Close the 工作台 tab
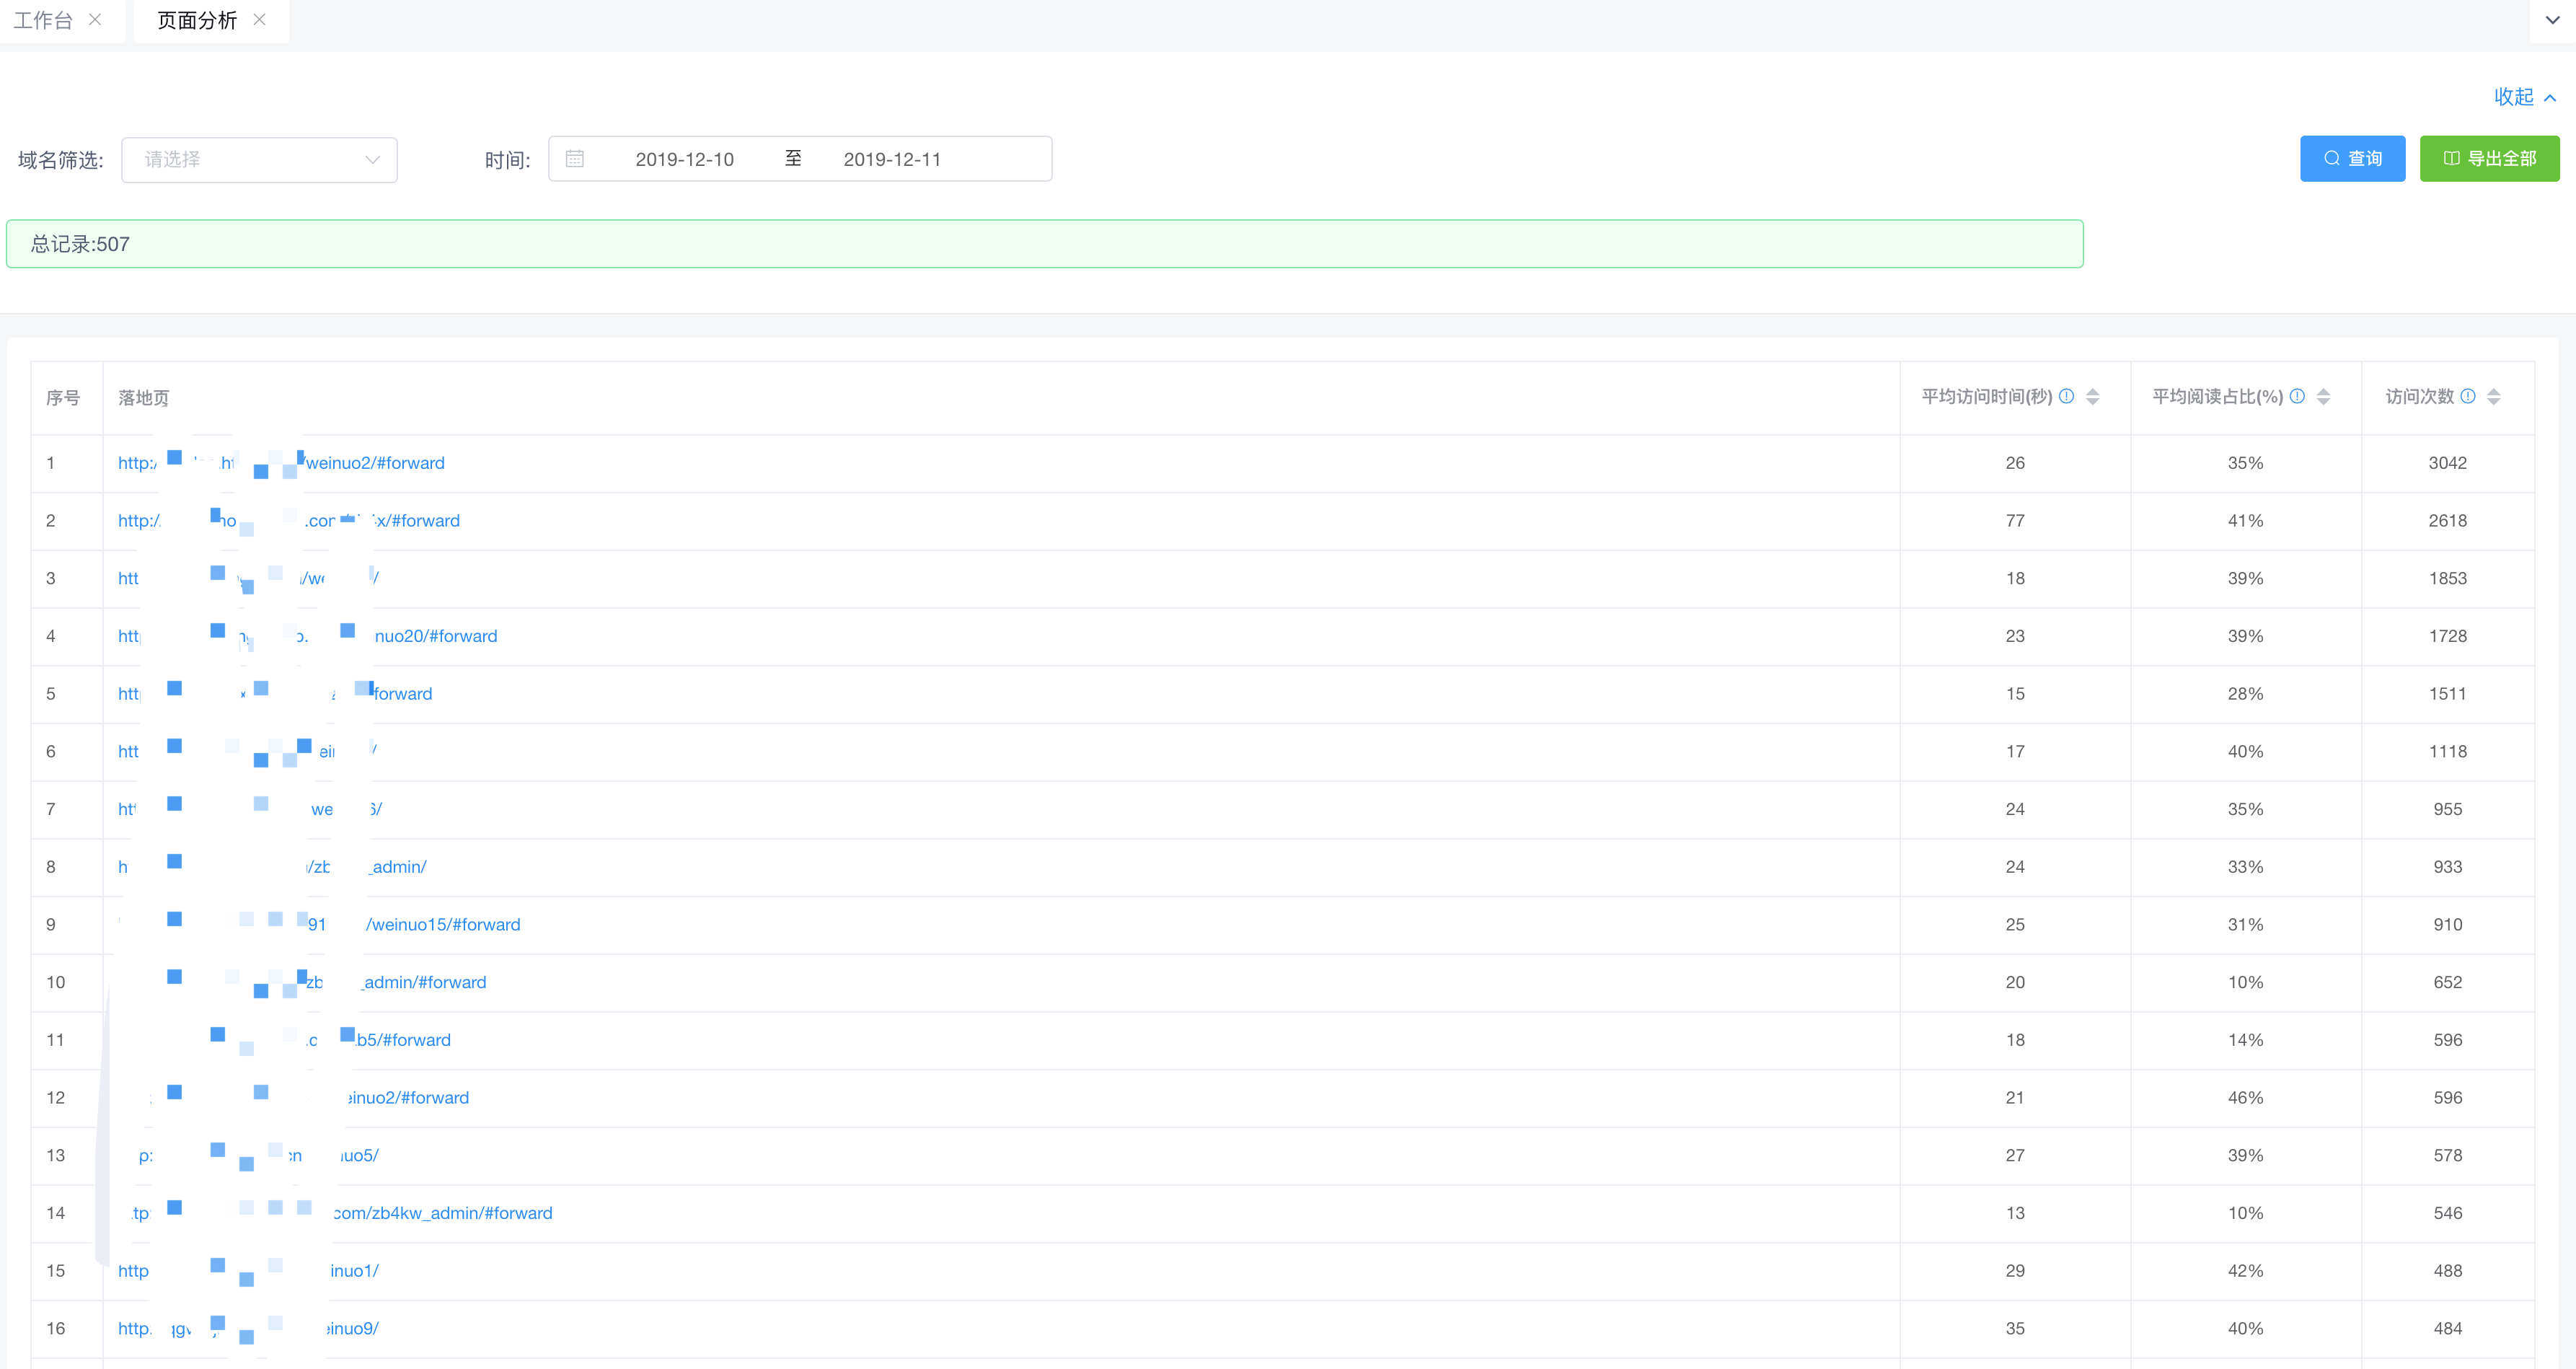 pyautogui.click(x=95, y=20)
